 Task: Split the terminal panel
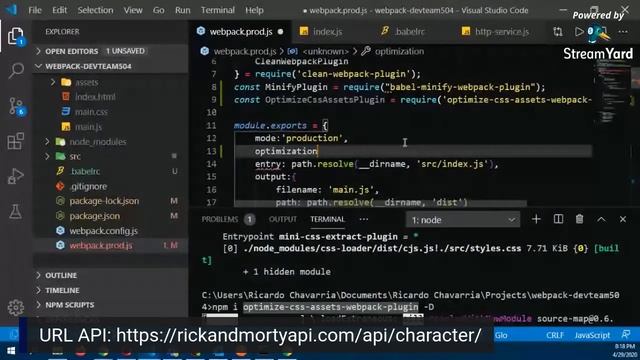(558, 219)
